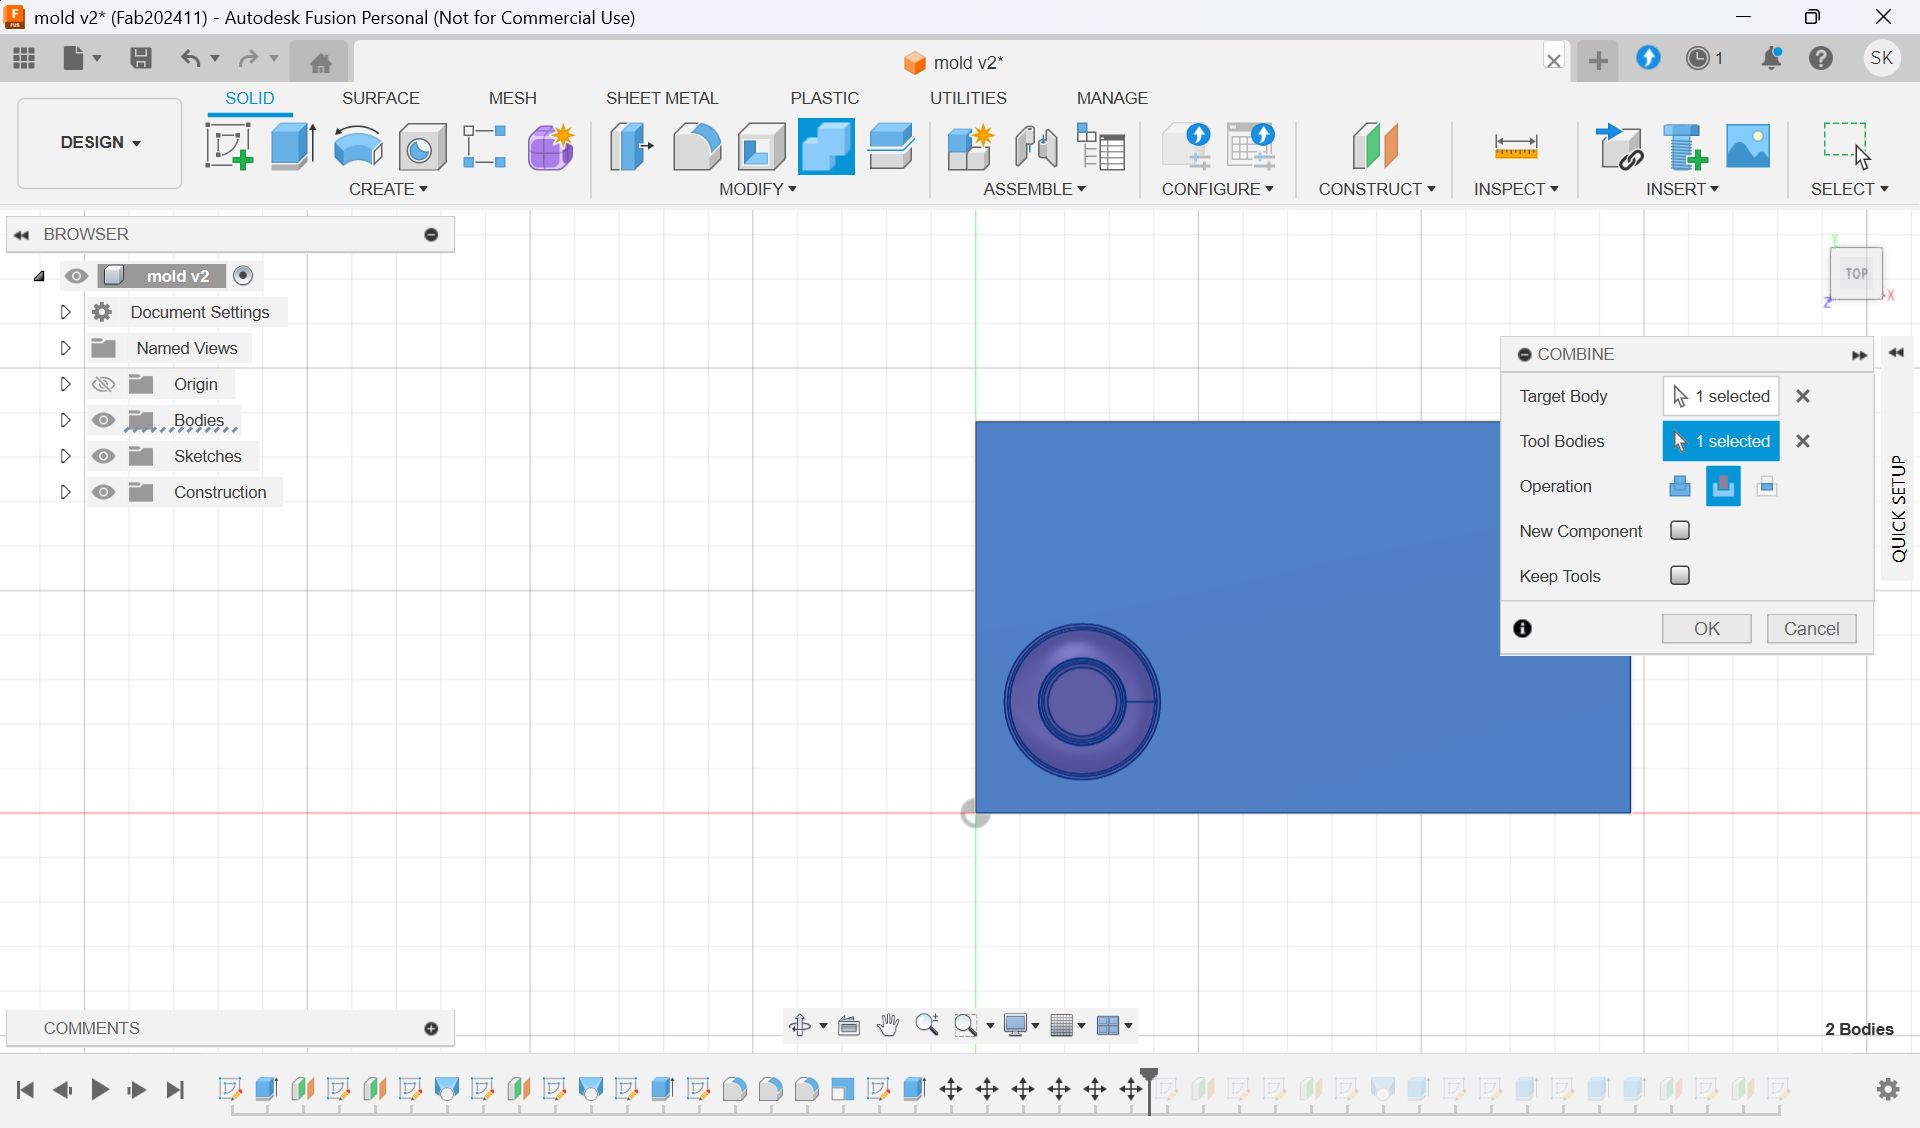The height and width of the screenshot is (1128, 1920).
Task: Click the Pan hand navigation icon
Action: [x=888, y=1025]
